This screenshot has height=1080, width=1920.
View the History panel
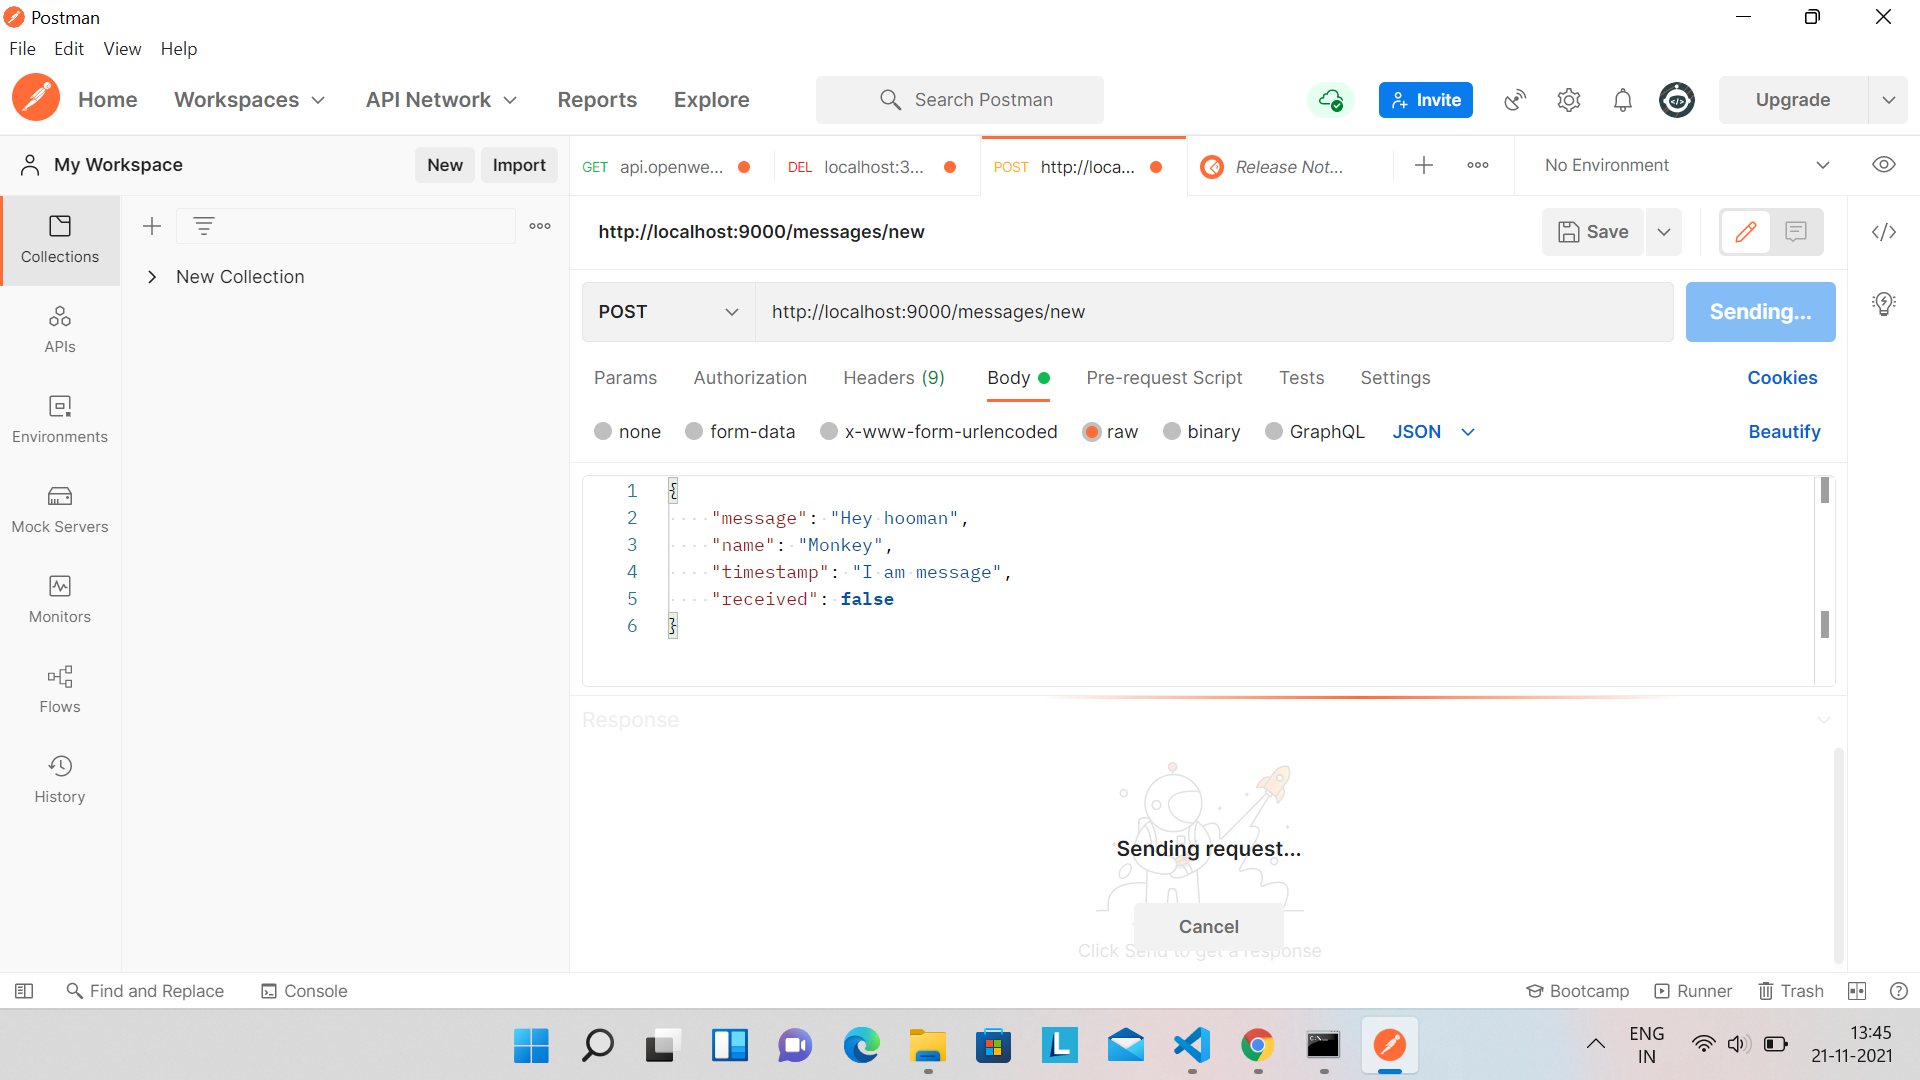[x=60, y=779]
